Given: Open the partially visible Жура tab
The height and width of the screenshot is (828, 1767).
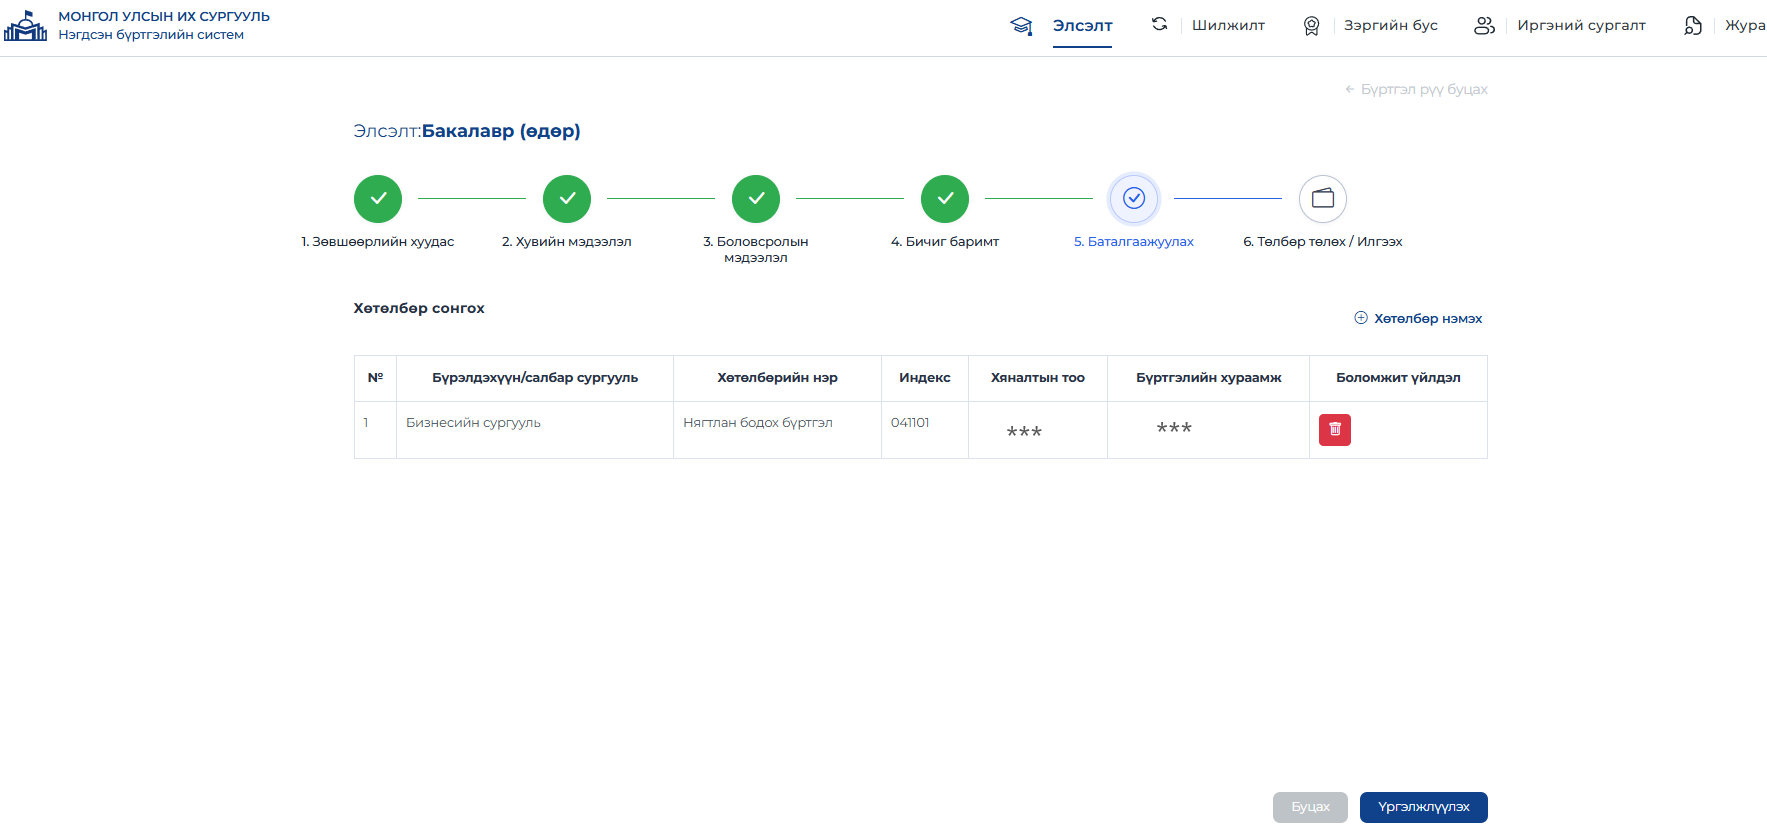Looking at the screenshot, I should pos(1745,26).
